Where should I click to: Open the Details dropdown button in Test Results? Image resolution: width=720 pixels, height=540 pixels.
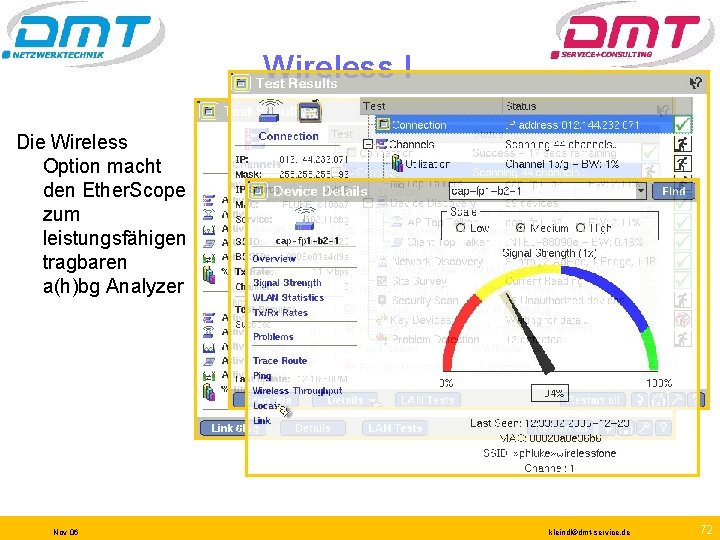coord(346,400)
